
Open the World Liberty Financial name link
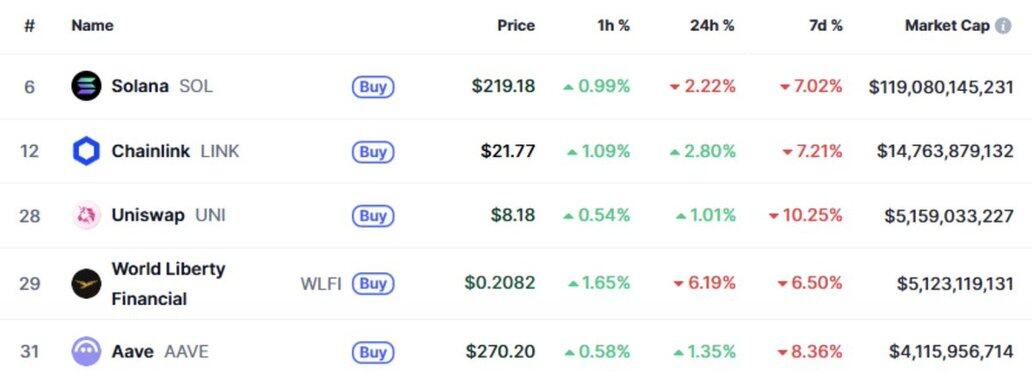tap(168, 284)
